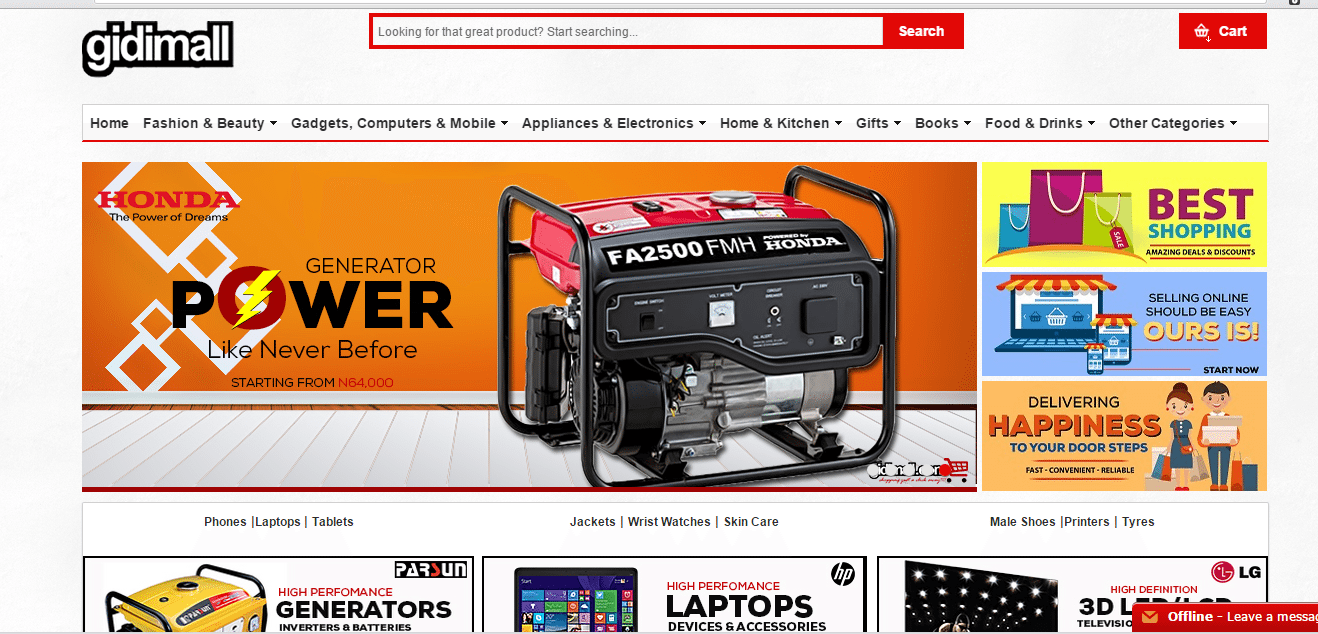Expand Fashion & Beauty dropdown menu
The image size is (1318, 634).
pyautogui.click(x=210, y=123)
